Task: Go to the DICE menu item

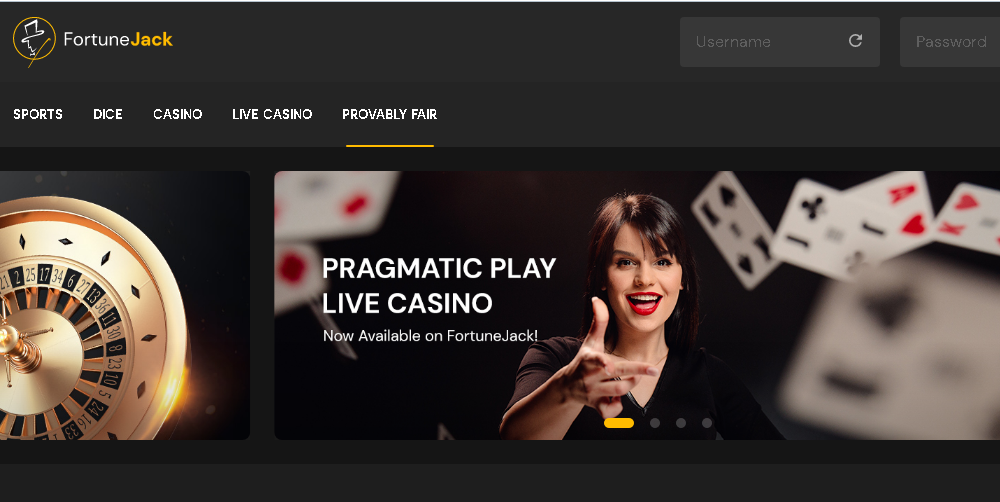Action: [x=108, y=114]
